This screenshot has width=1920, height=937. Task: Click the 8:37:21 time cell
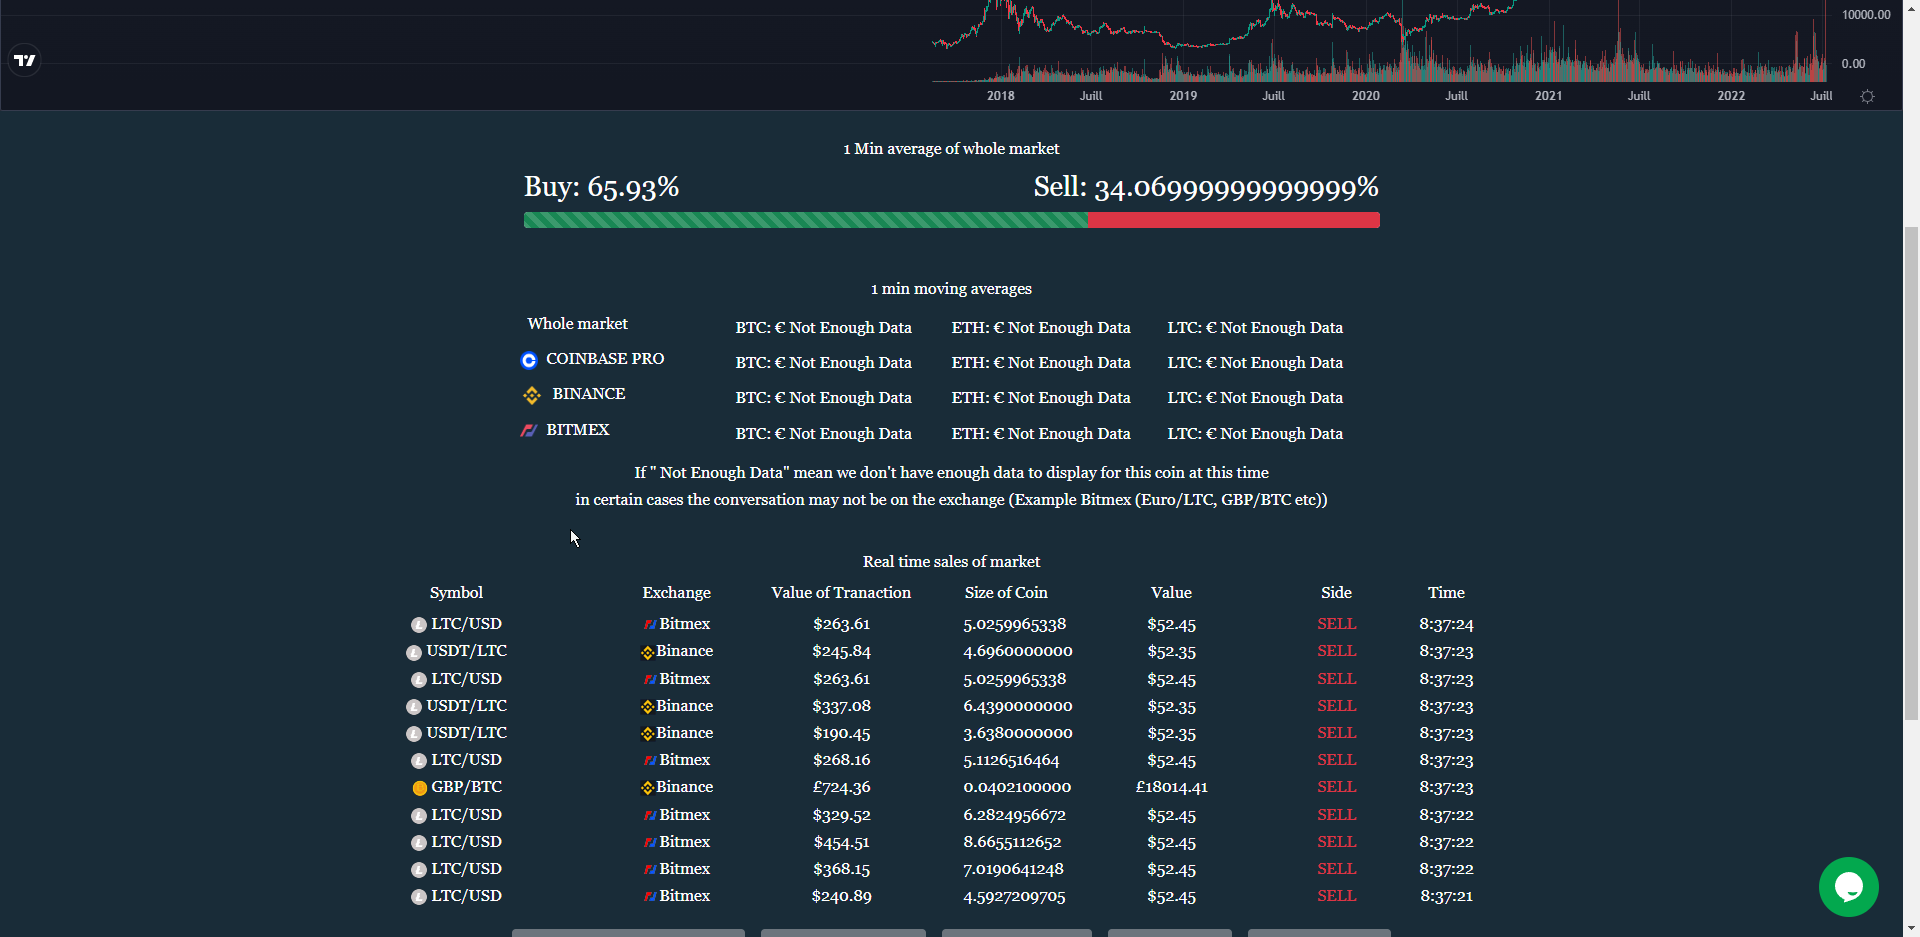1446,897
